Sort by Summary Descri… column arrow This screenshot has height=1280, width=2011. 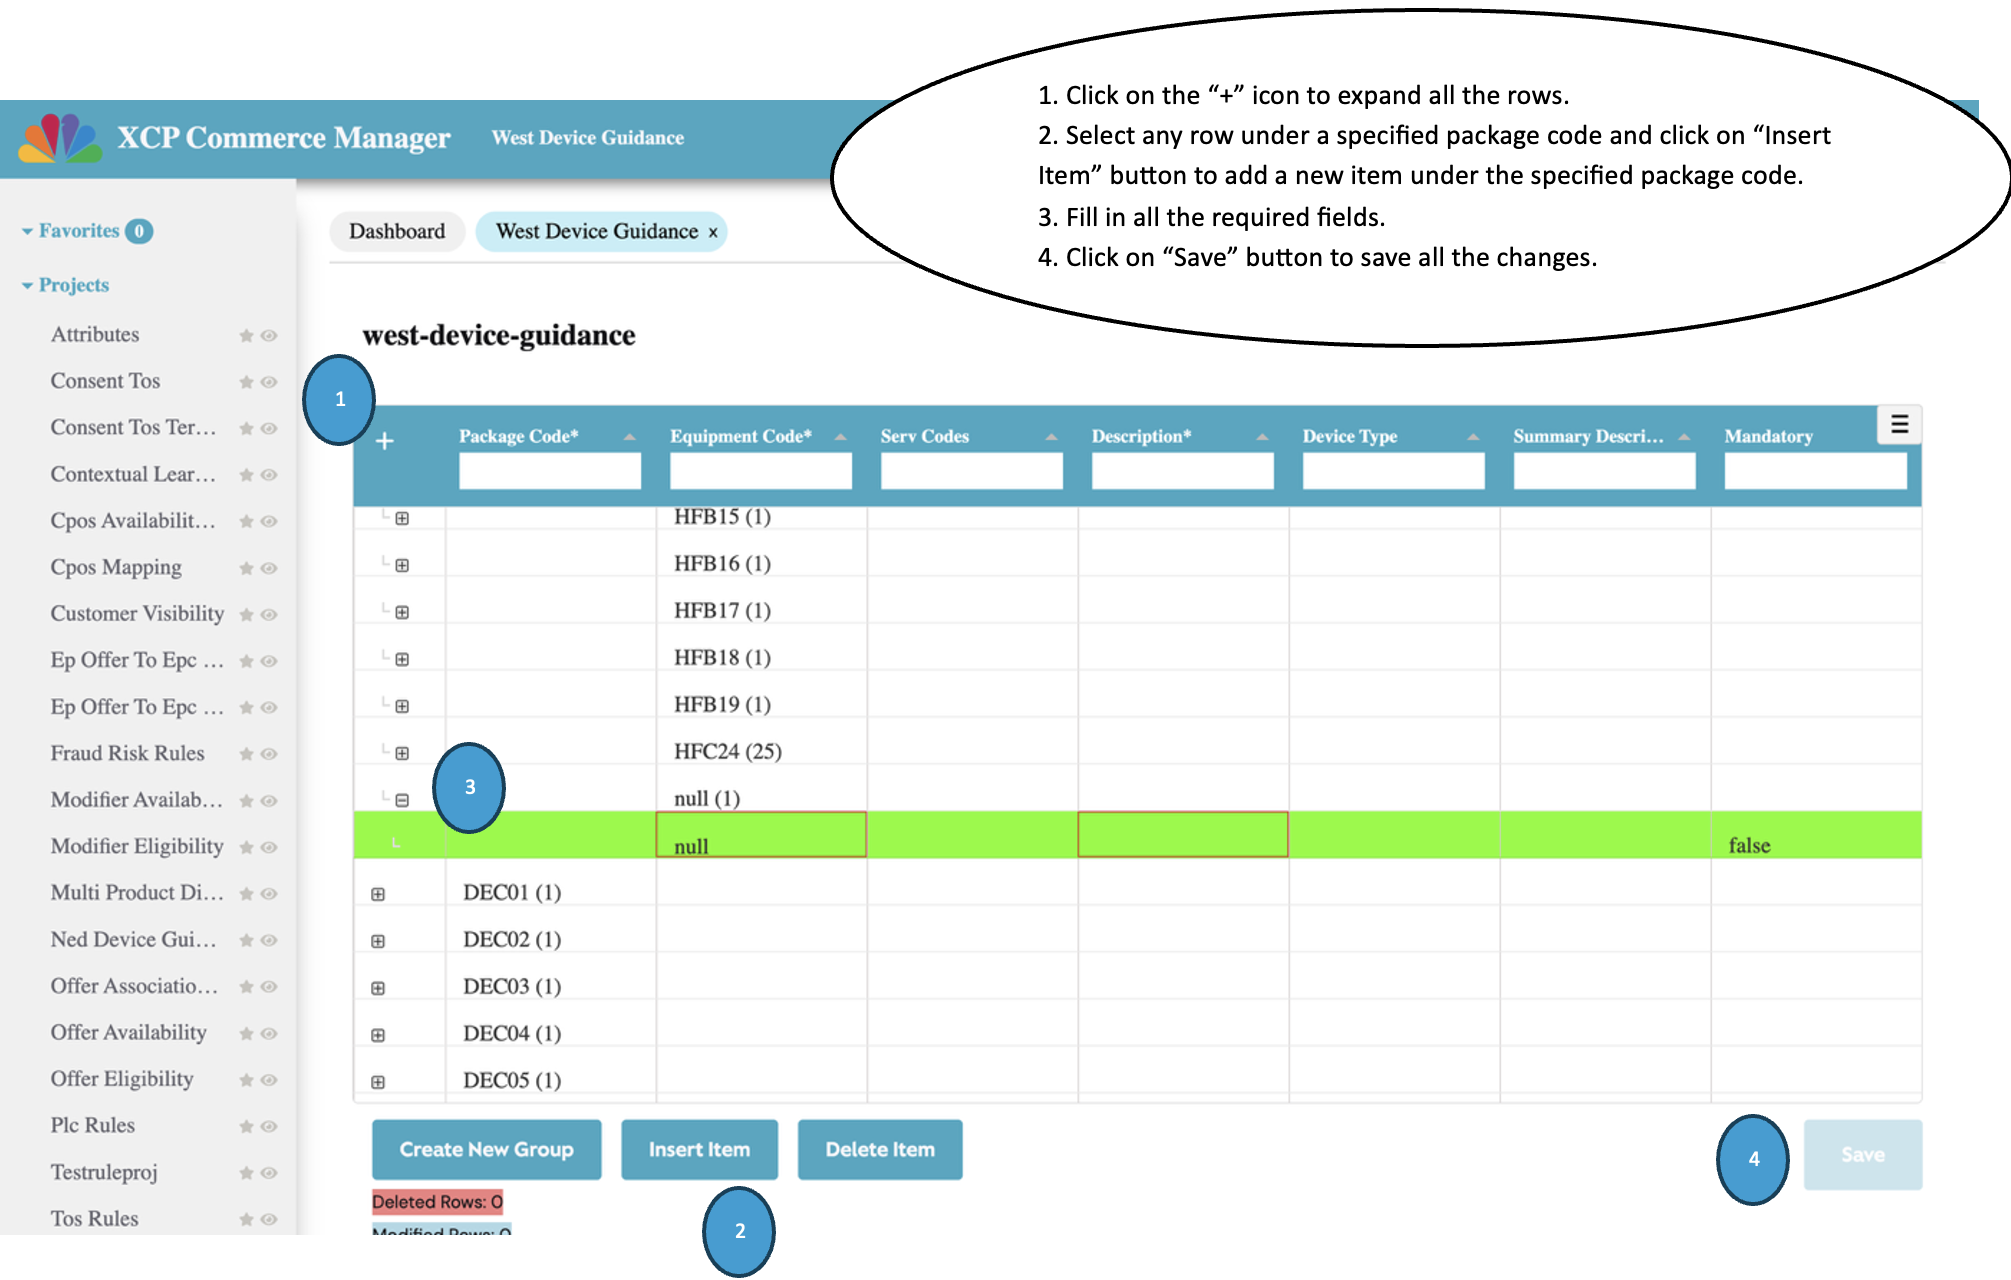(x=1684, y=437)
